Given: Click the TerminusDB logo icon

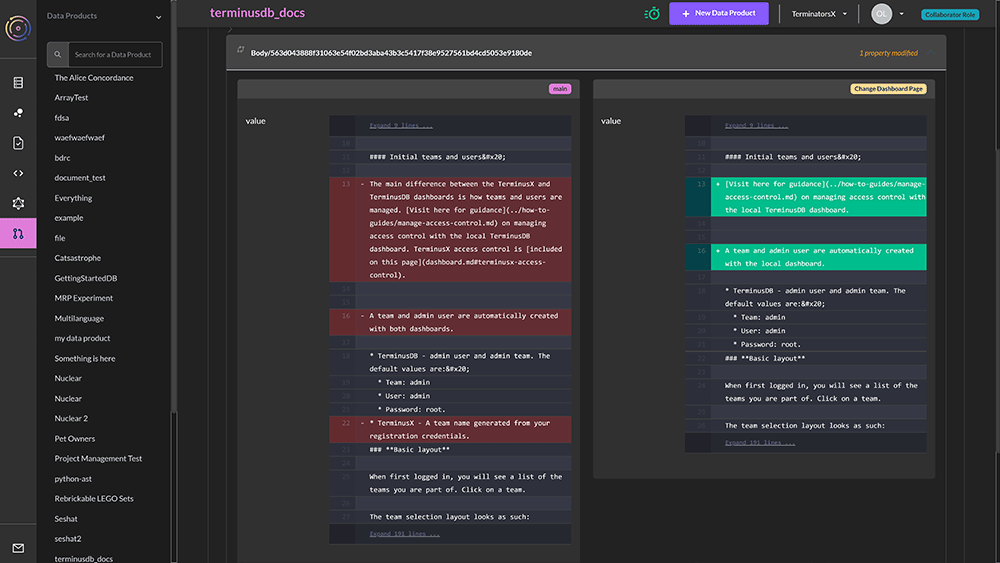Looking at the screenshot, I should (x=18, y=28).
